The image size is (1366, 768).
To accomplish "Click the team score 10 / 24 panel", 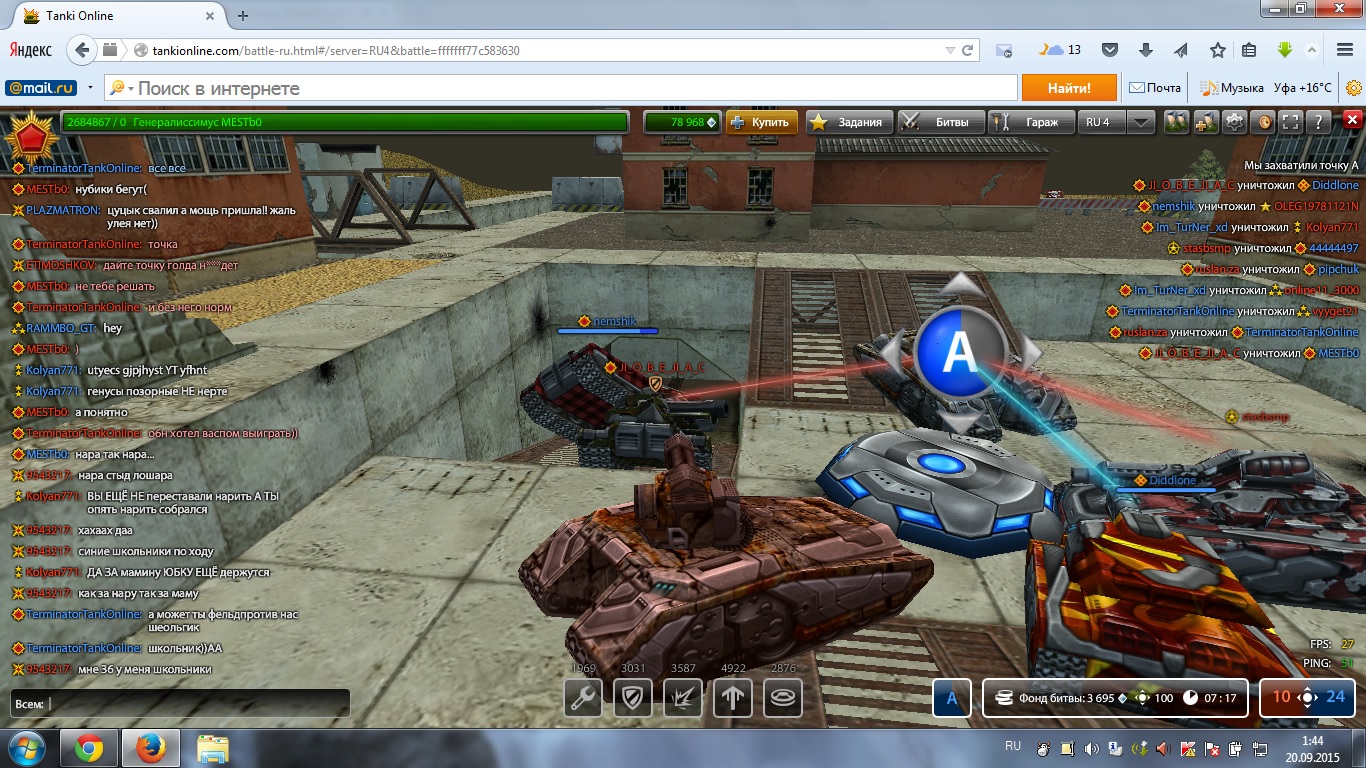I will (x=1307, y=697).
